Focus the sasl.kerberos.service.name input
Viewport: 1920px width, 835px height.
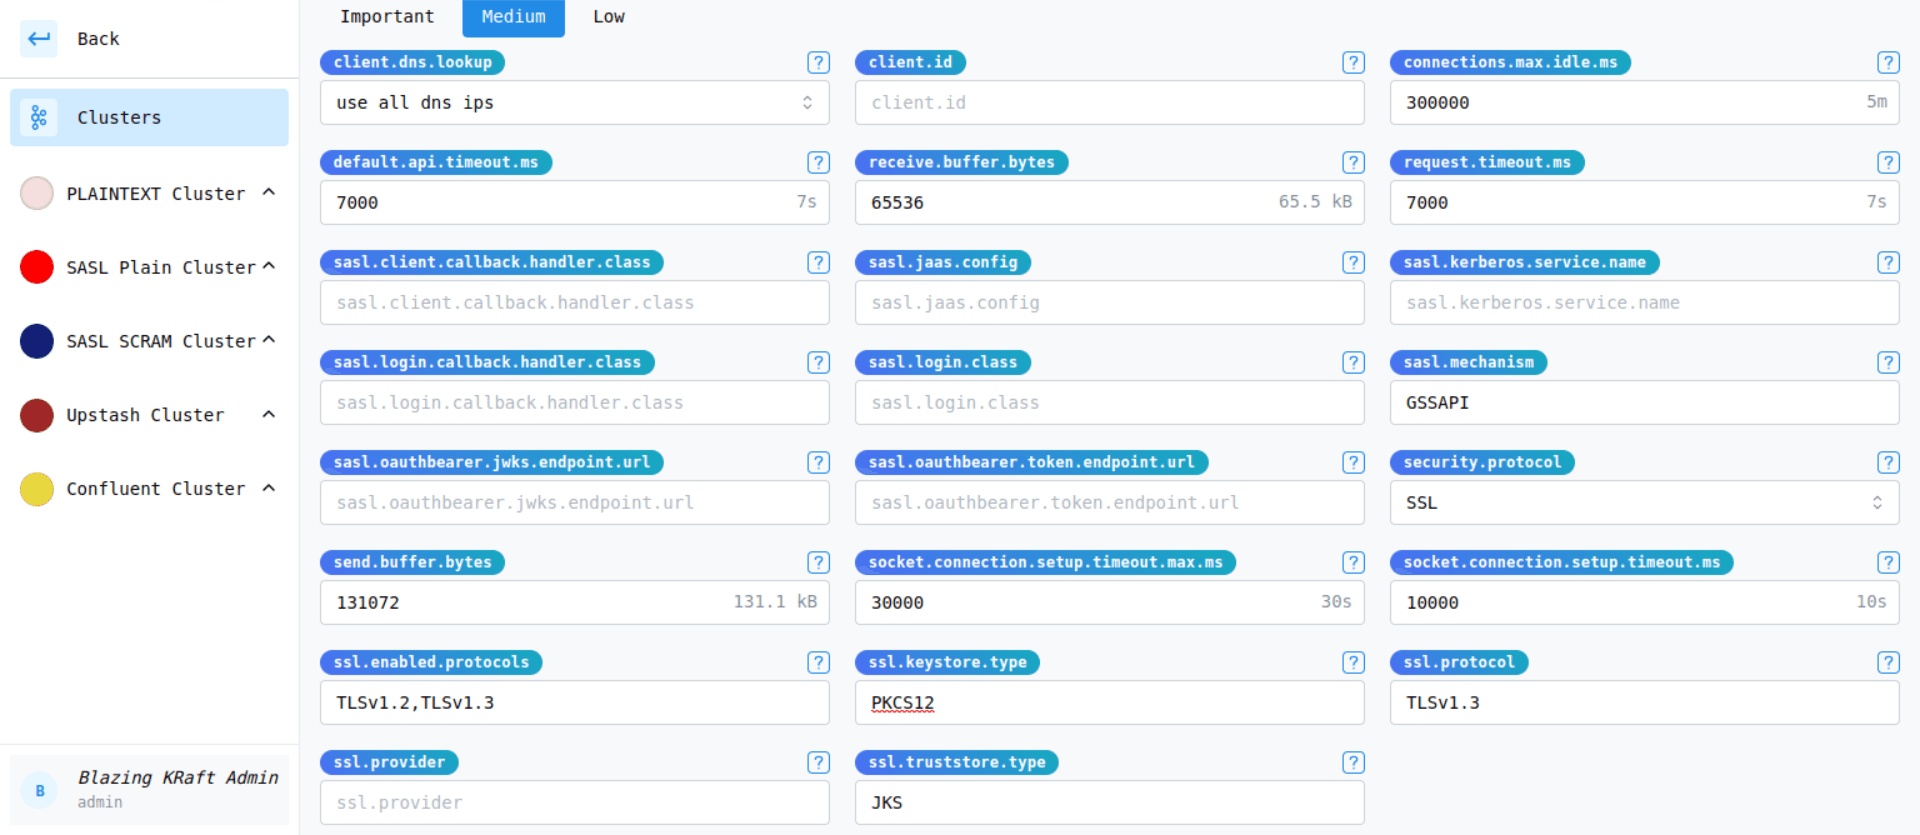click(1645, 302)
